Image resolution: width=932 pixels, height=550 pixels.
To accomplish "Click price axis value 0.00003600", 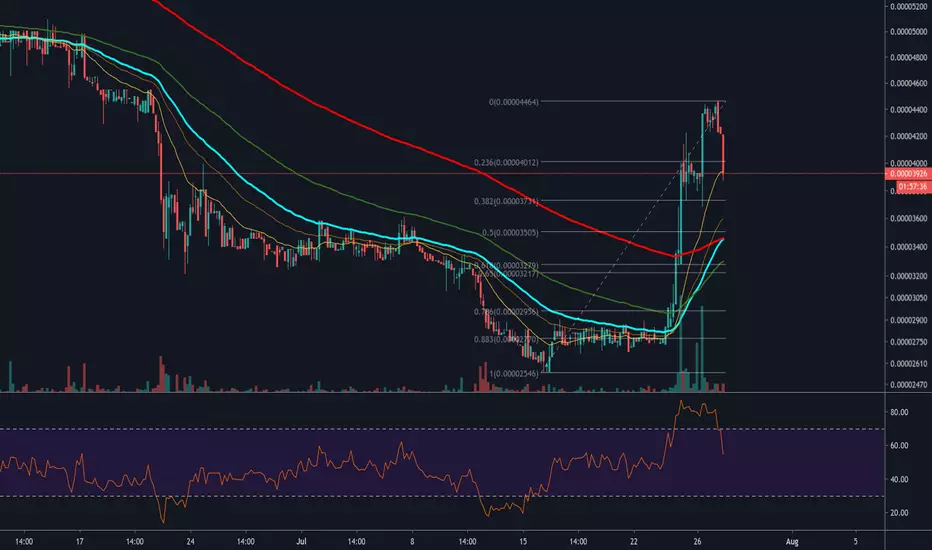I will 908,219.
